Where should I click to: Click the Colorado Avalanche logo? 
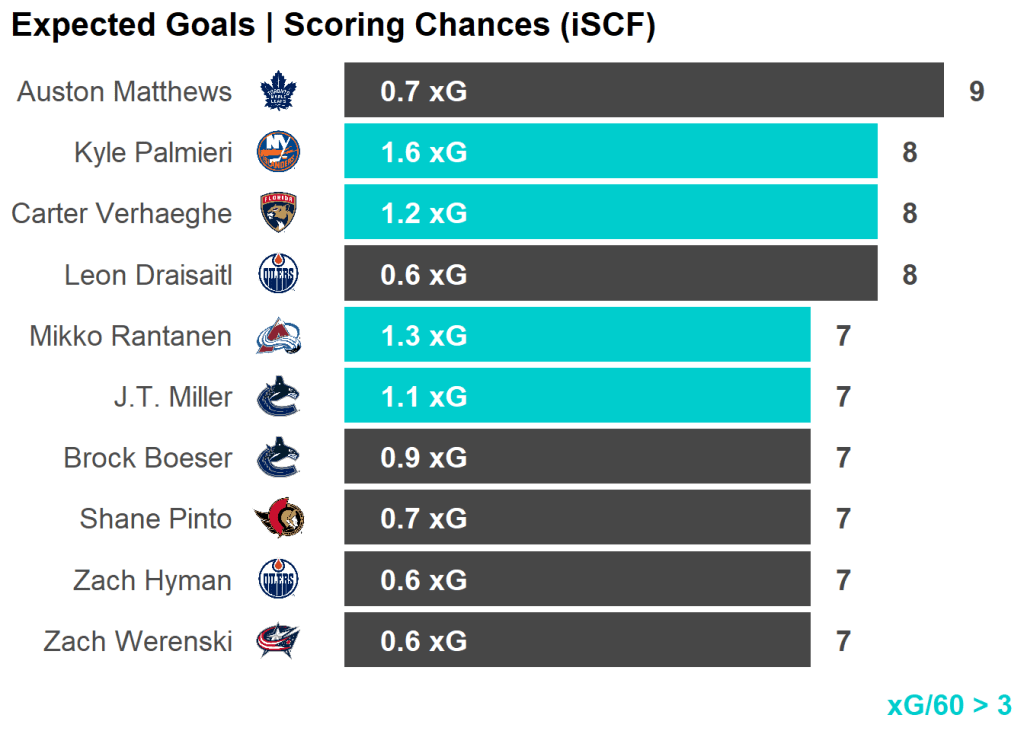pyautogui.click(x=279, y=336)
